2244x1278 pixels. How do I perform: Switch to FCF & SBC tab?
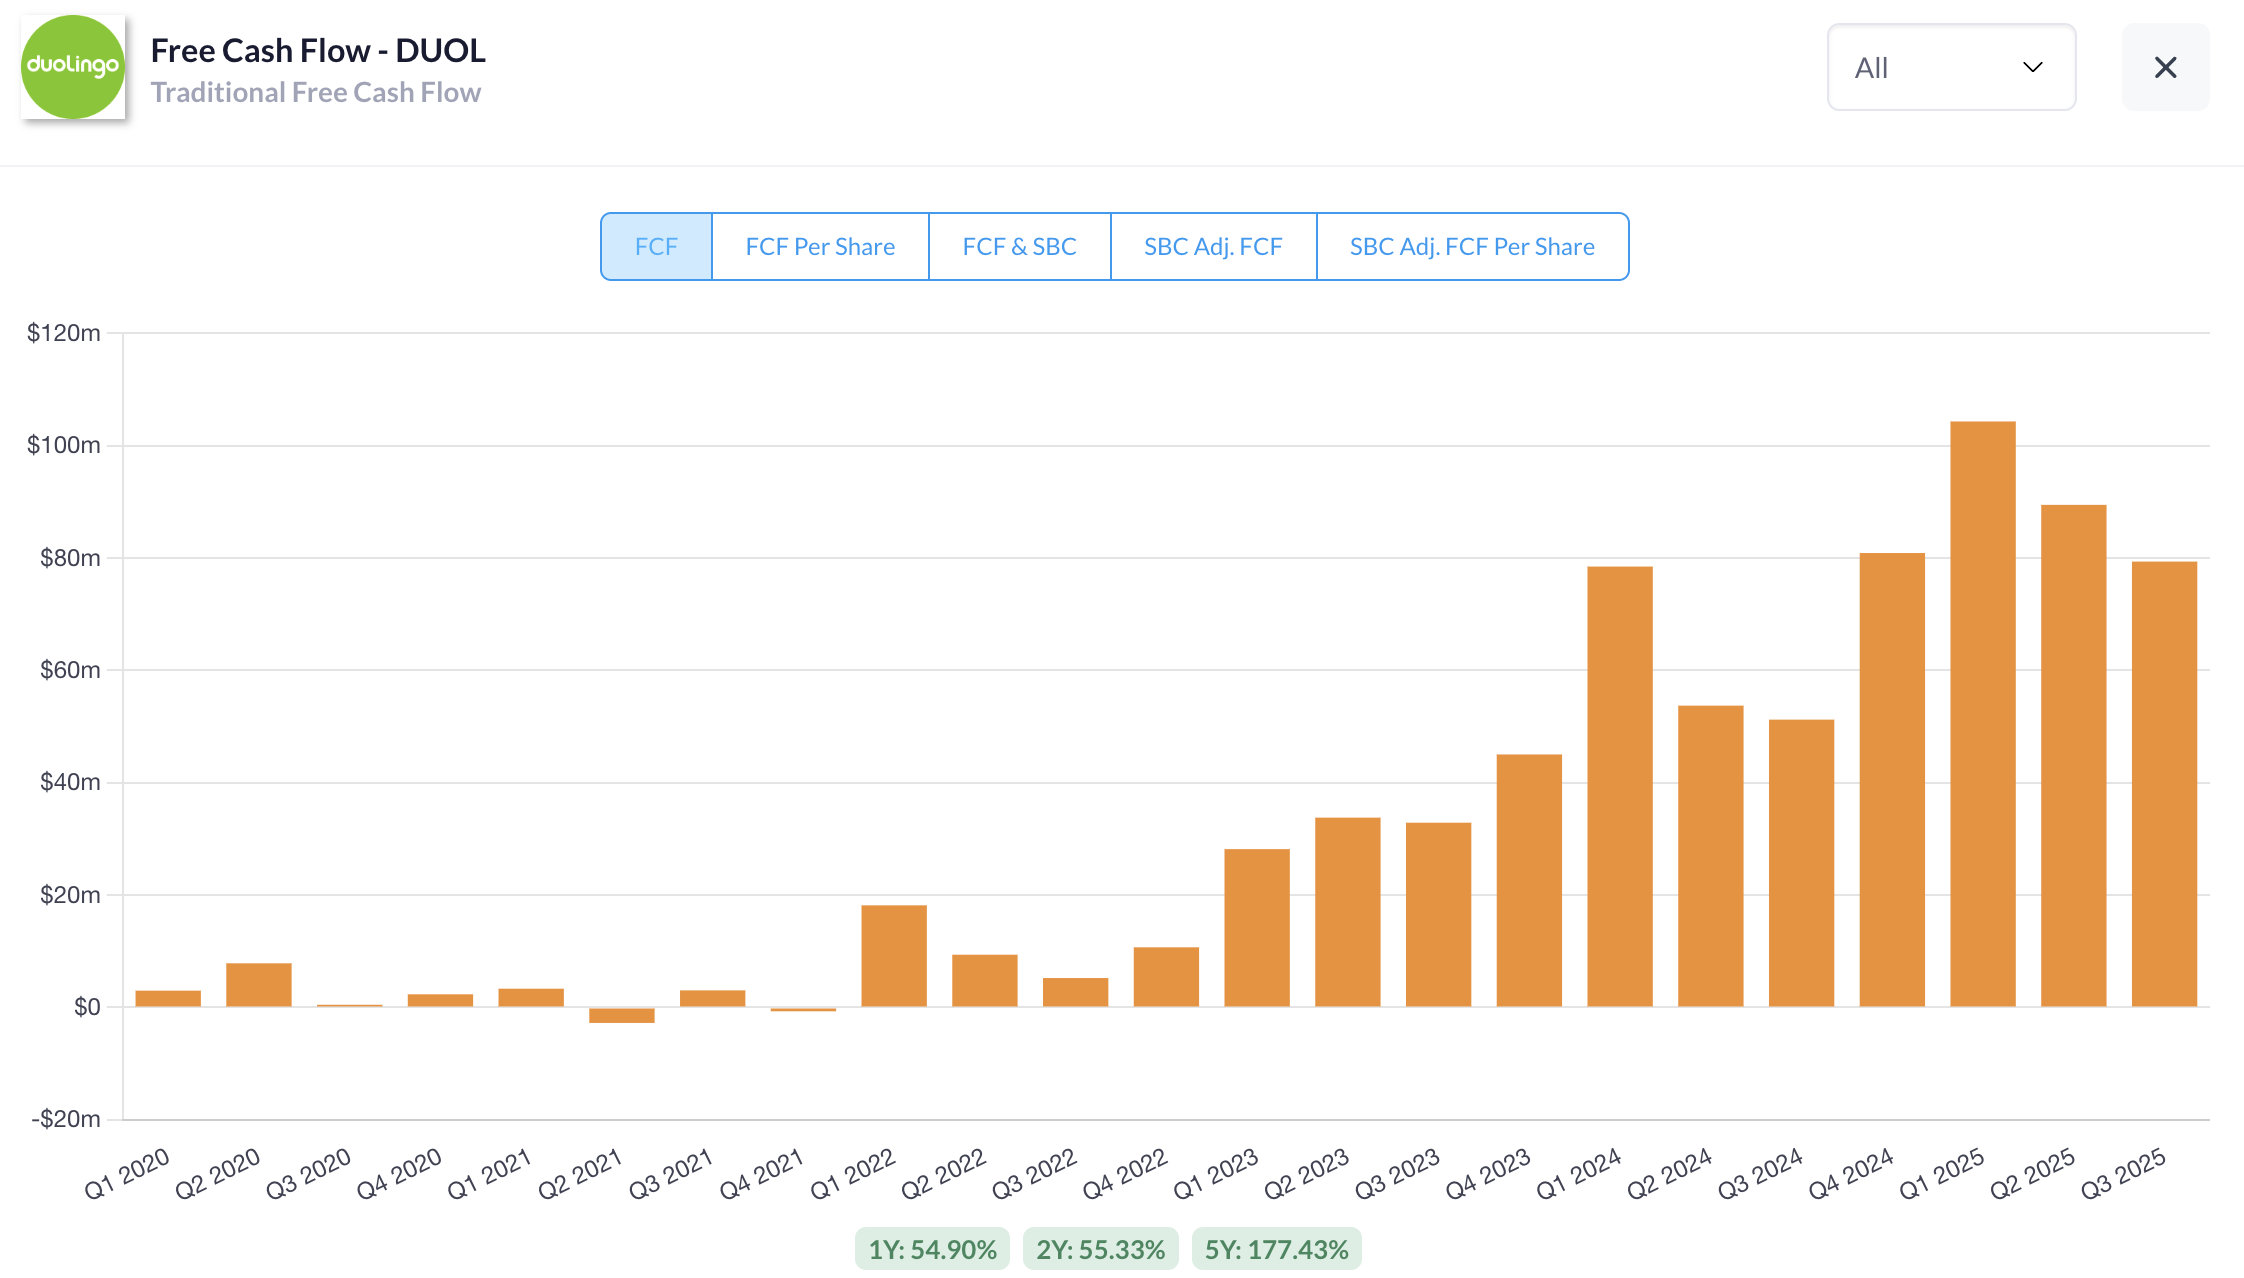(1019, 246)
